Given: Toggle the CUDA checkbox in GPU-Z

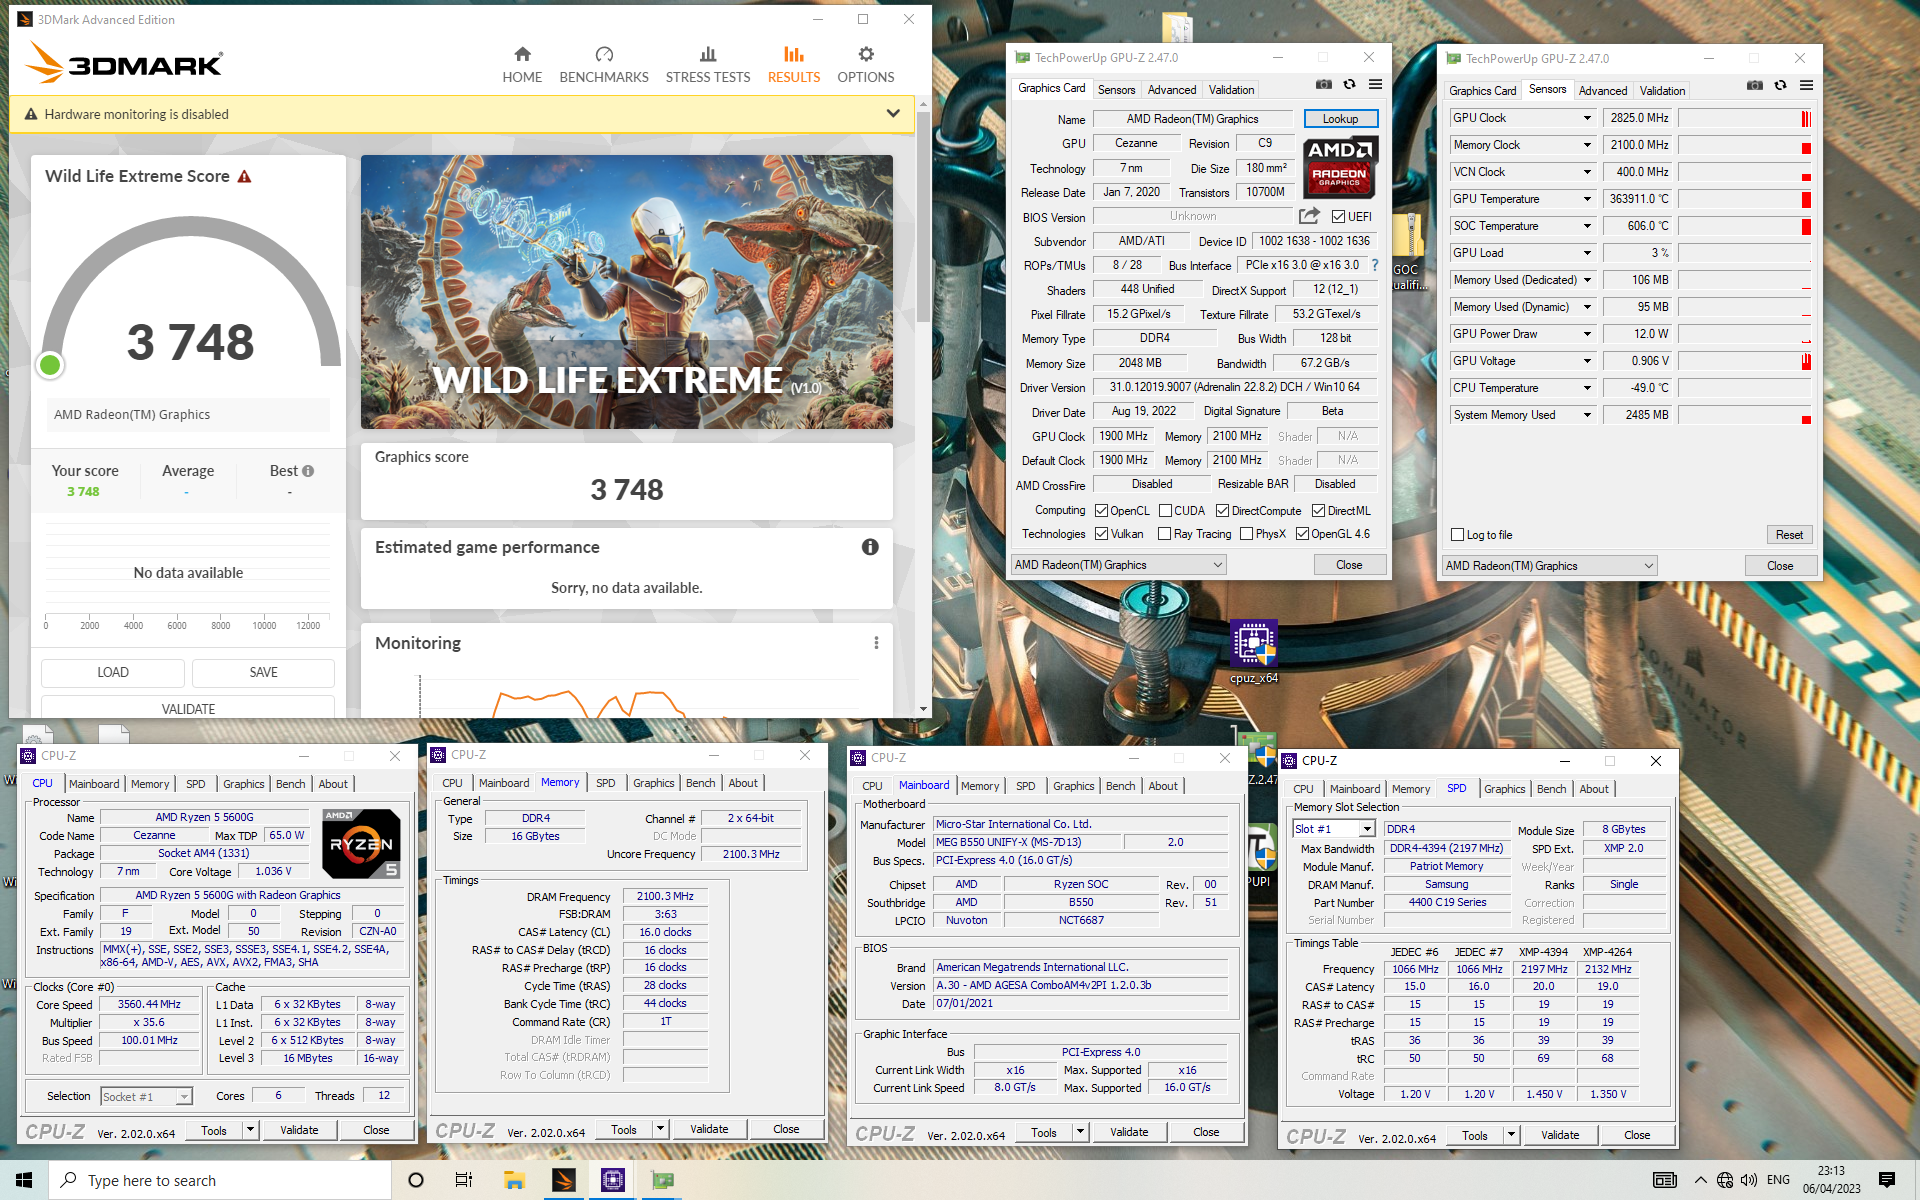Looking at the screenshot, I should (x=1165, y=511).
